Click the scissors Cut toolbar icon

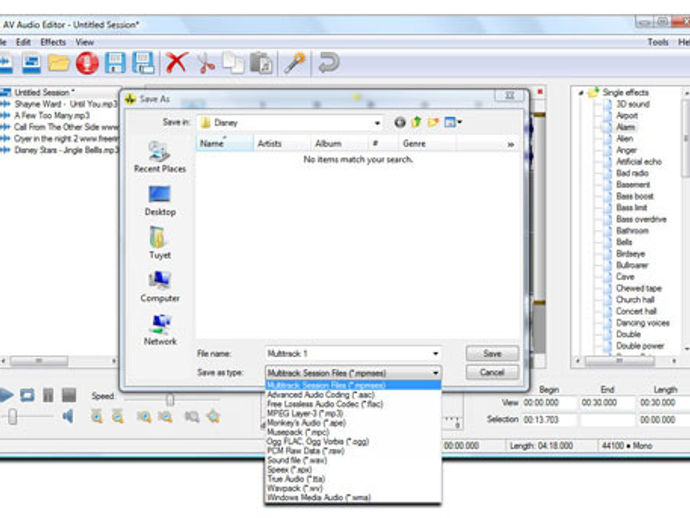click(206, 63)
